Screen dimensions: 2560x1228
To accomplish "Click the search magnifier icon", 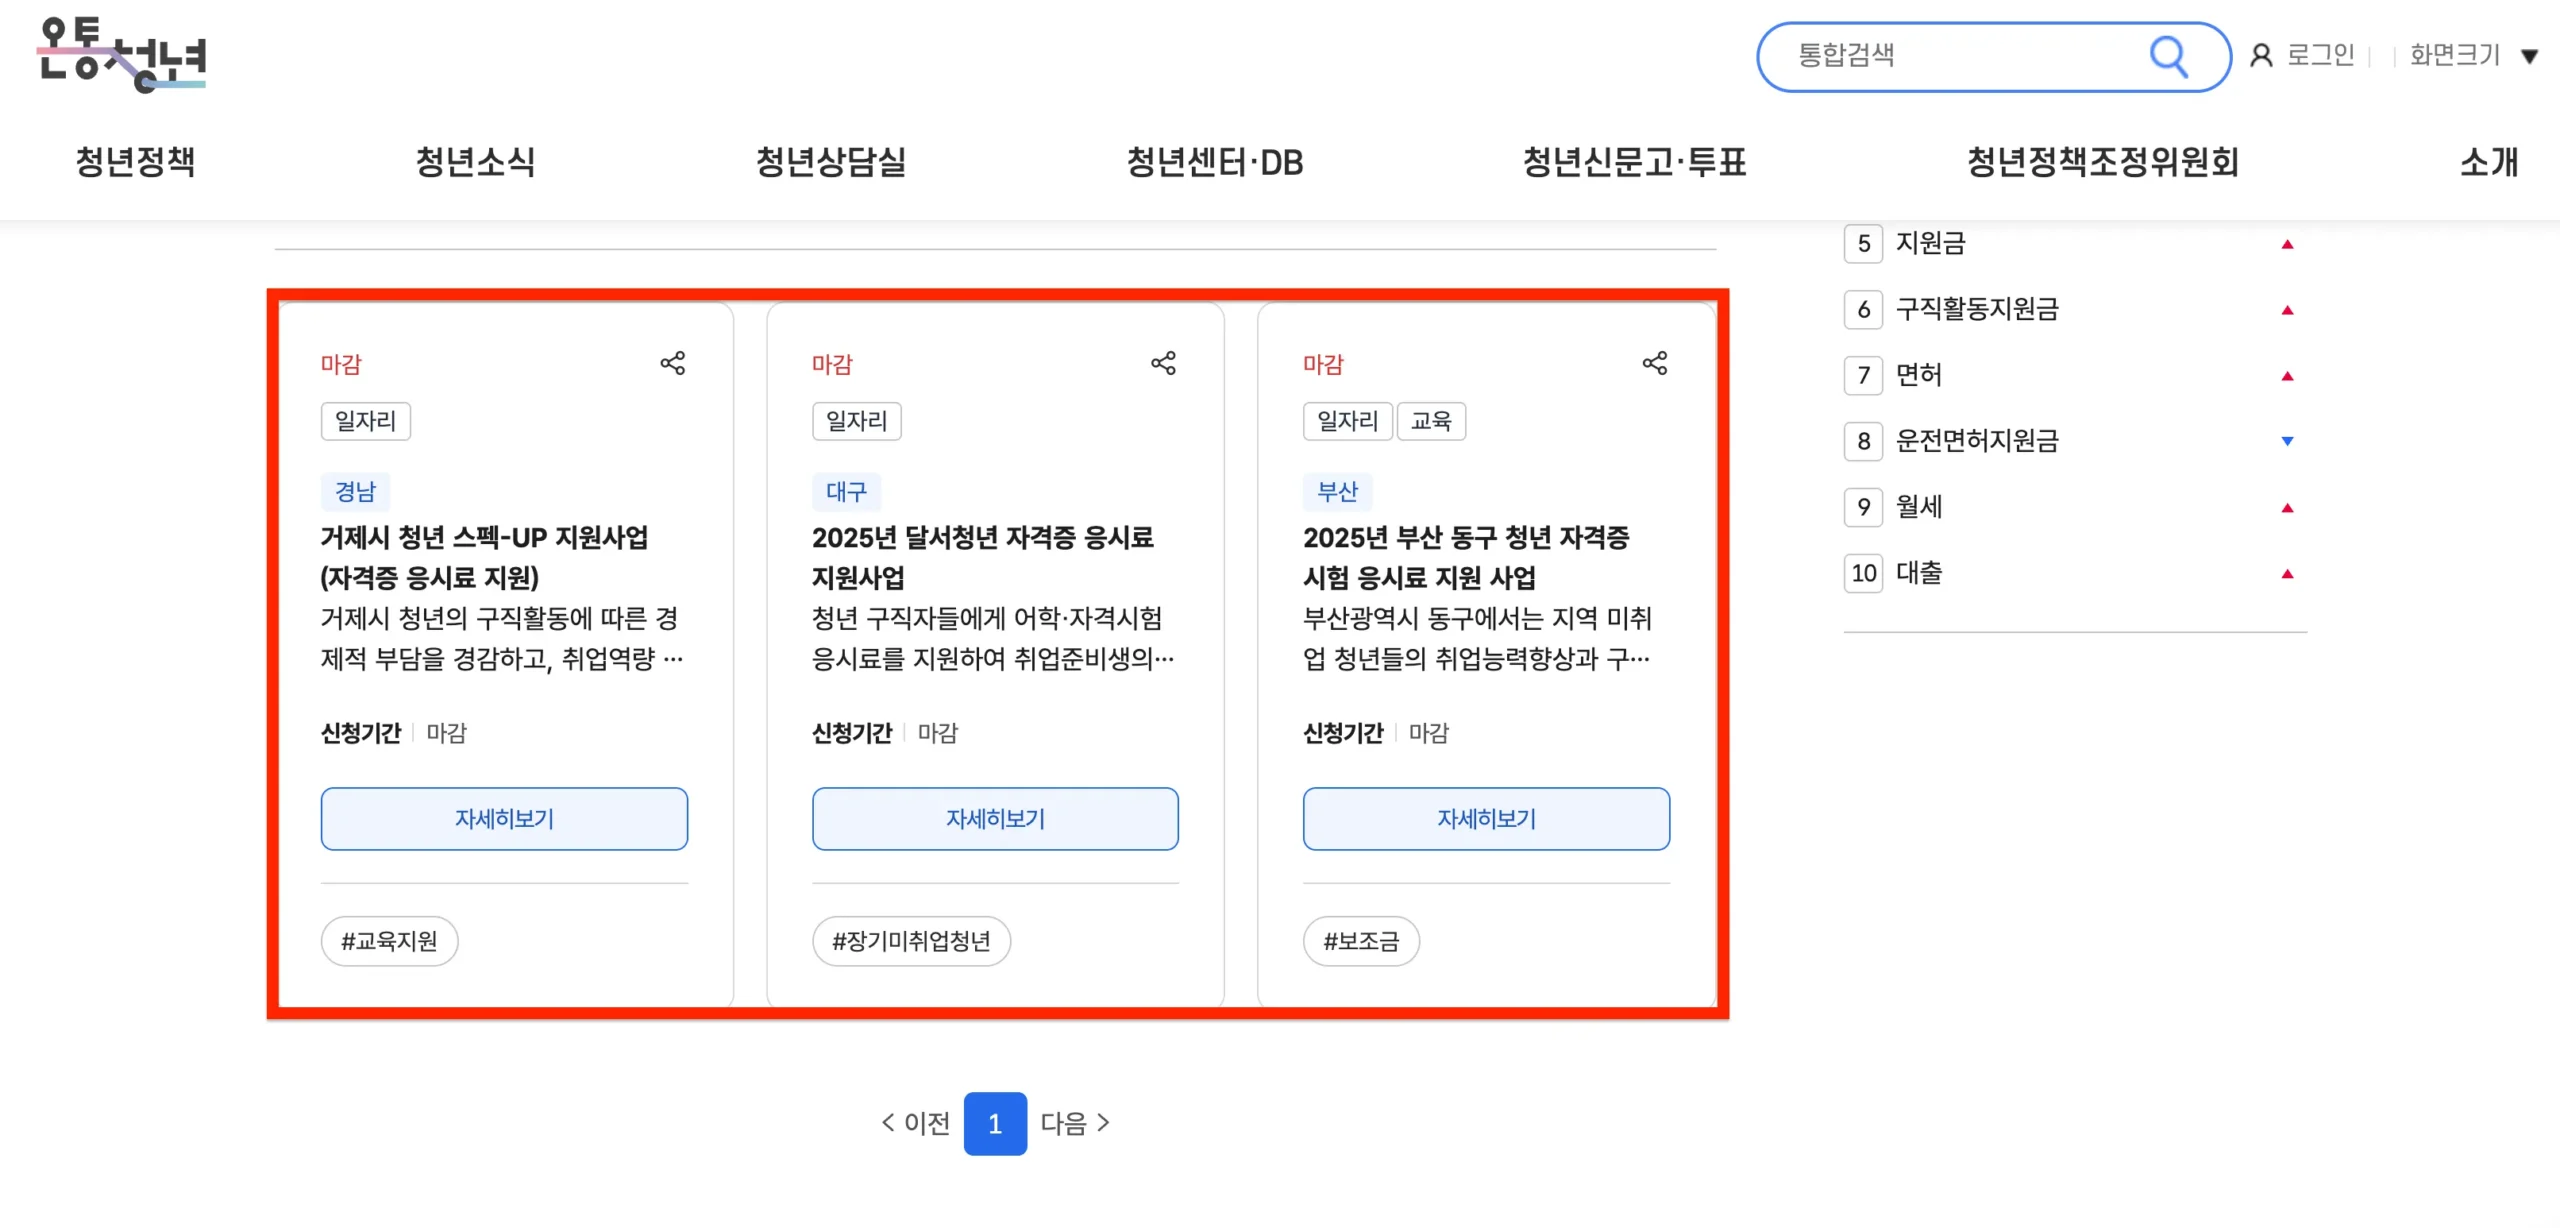I will (2168, 56).
